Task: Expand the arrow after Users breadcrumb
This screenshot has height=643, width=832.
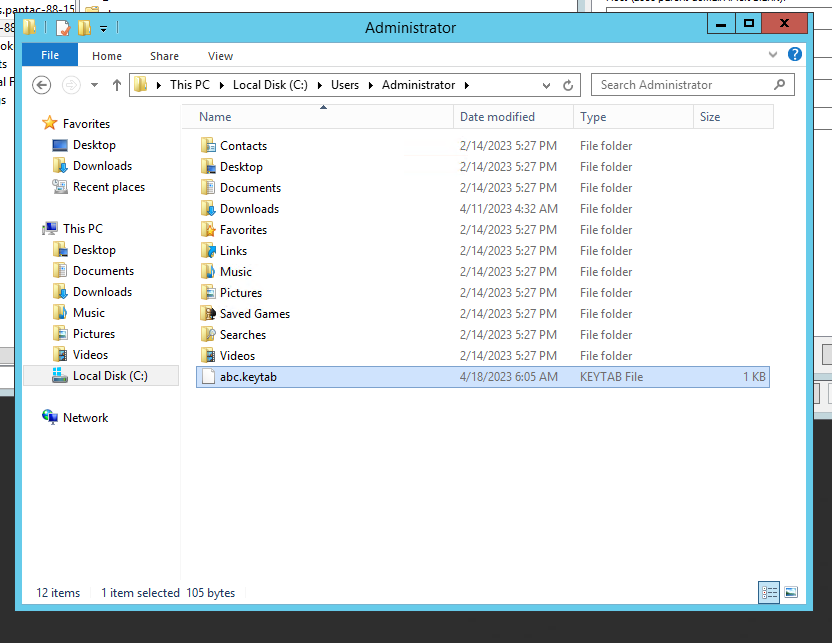Action: pyautogui.click(x=371, y=85)
